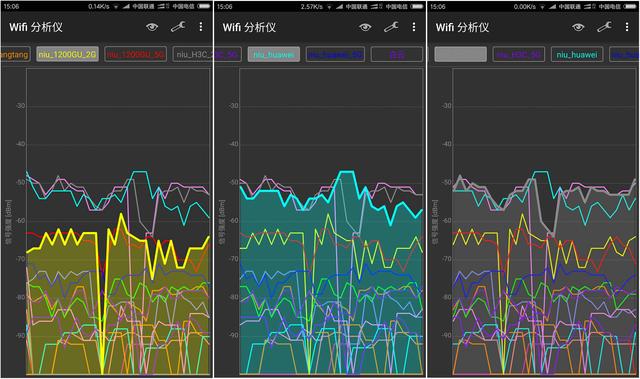Select the orange angtang network chip
This screenshot has height=379, width=640.
pos(15,54)
